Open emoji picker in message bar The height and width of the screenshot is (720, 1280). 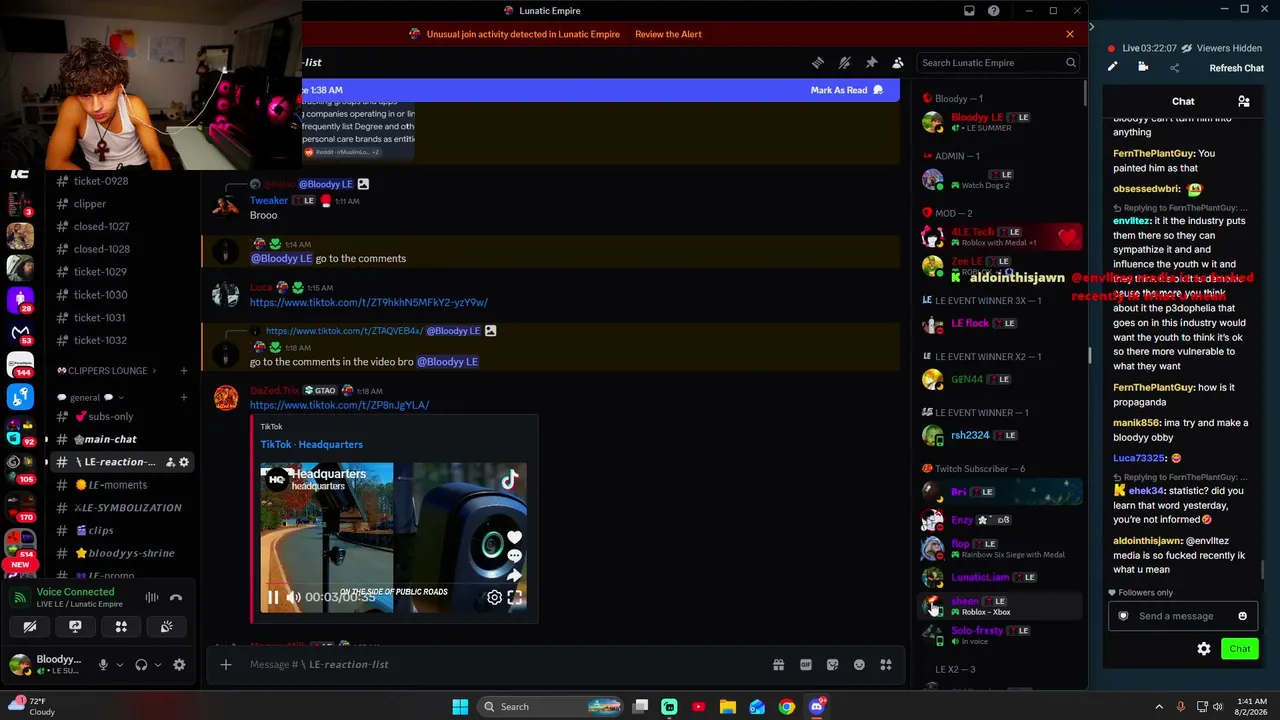859,665
